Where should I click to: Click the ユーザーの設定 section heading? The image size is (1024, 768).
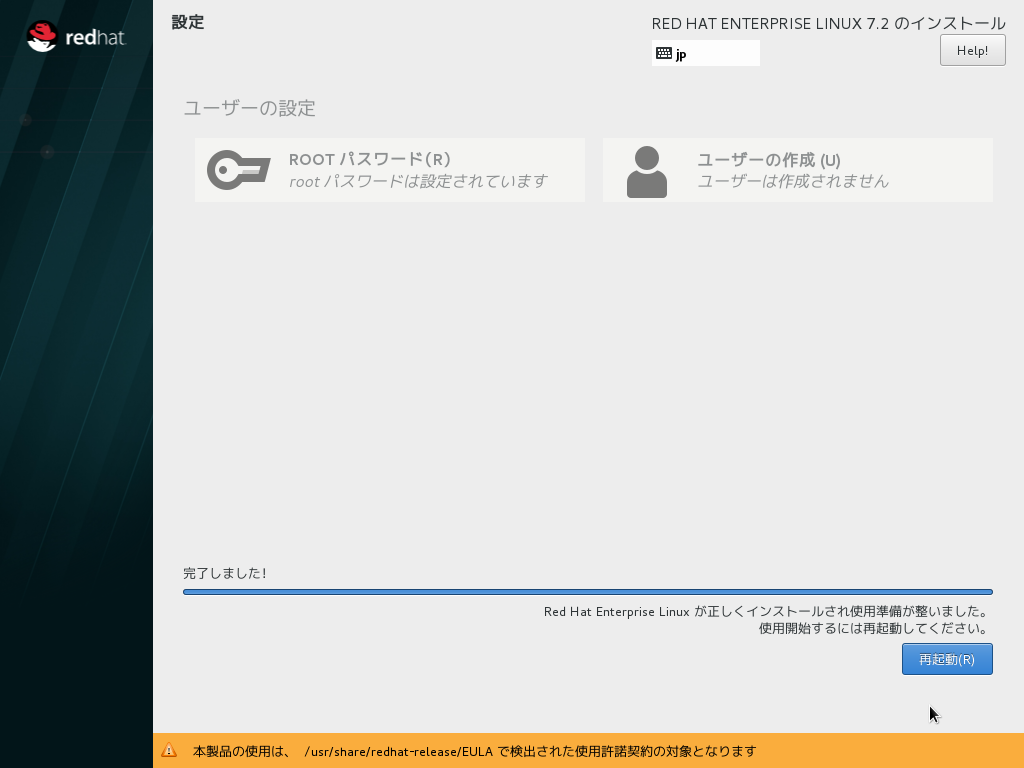[249, 108]
